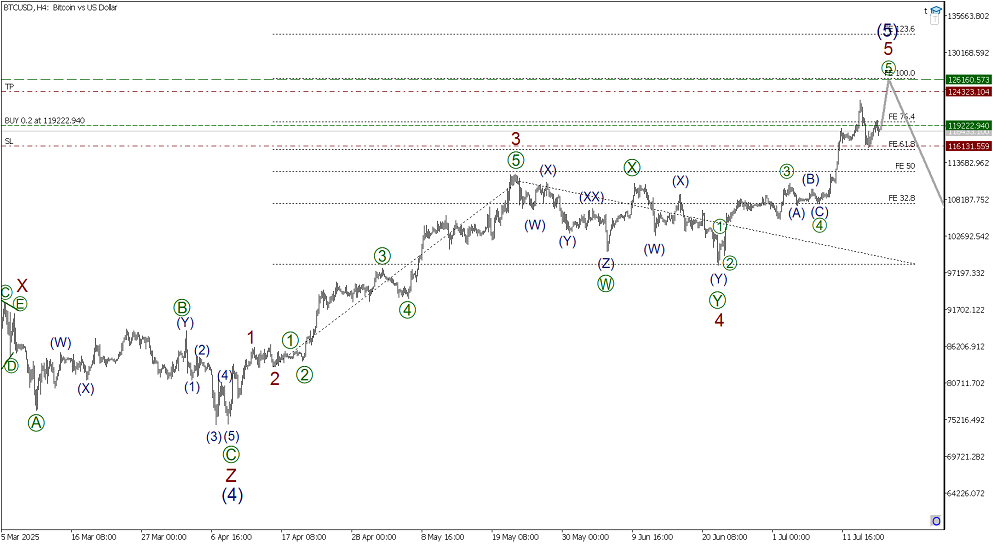This screenshot has width=1000, height=545.
Task: Select the blue (XX) wave label
Action: (x=591, y=197)
